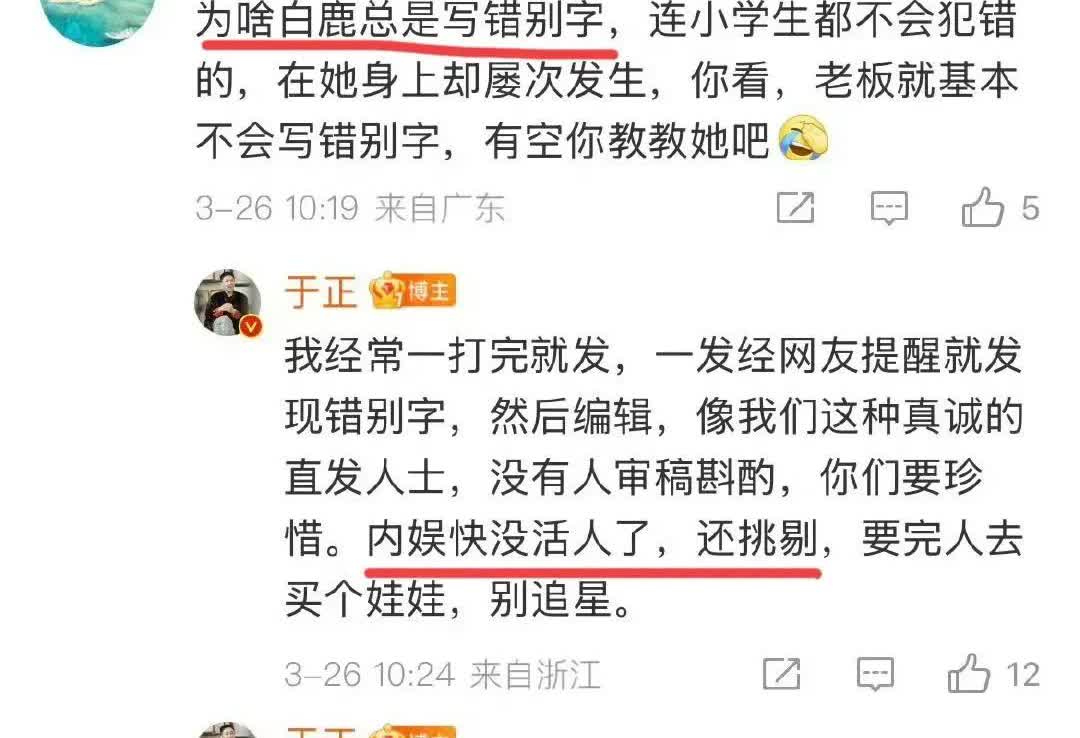Open the username 于正 in orange
Screen dimensions: 1080x738
[x=320, y=291]
